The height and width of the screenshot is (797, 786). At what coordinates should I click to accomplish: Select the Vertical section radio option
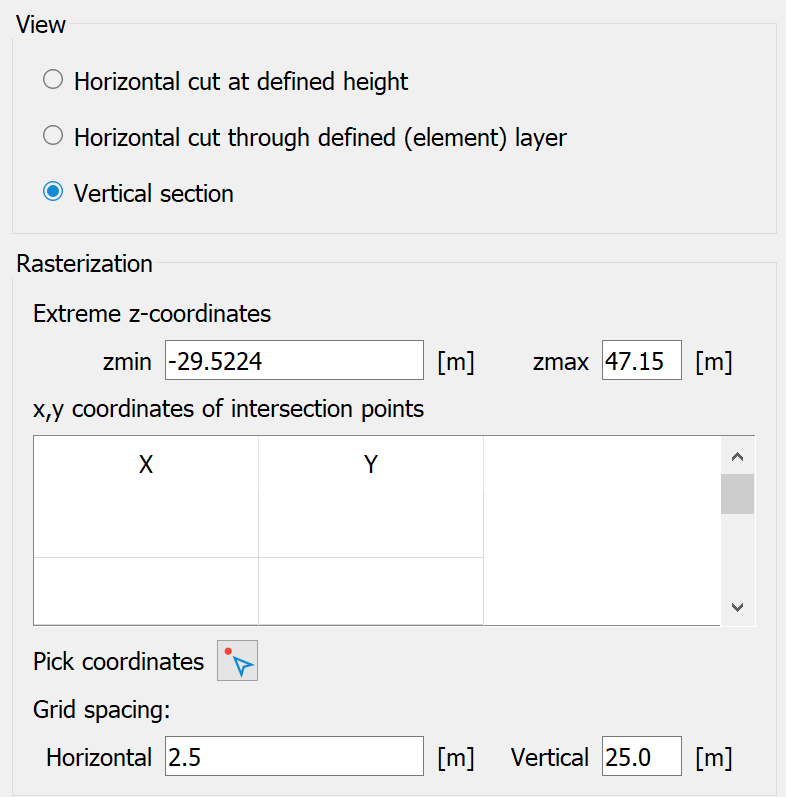(x=53, y=192)
